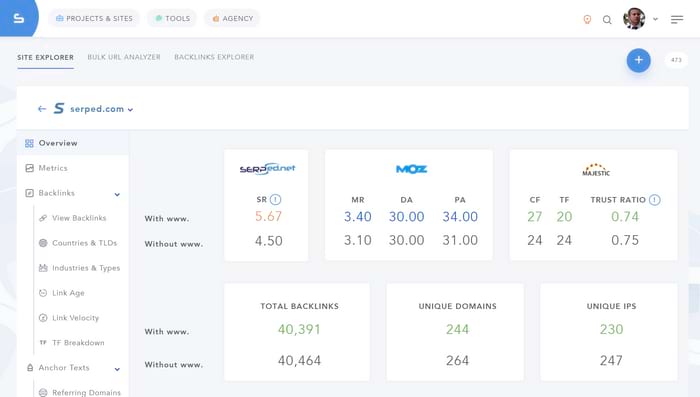Viewport: 700px width, 397px height.
Task: Click total backlinks value 40,391
Action: click(299, 329)
